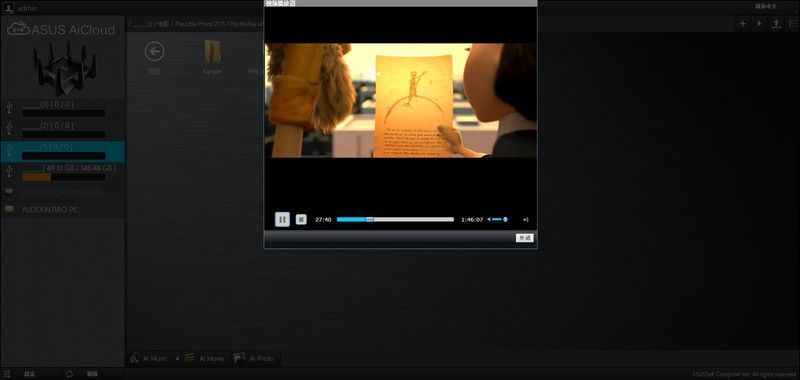Stop the video with the square button
Viewport: 800px width, 380px height.
(x=302, y=219)
